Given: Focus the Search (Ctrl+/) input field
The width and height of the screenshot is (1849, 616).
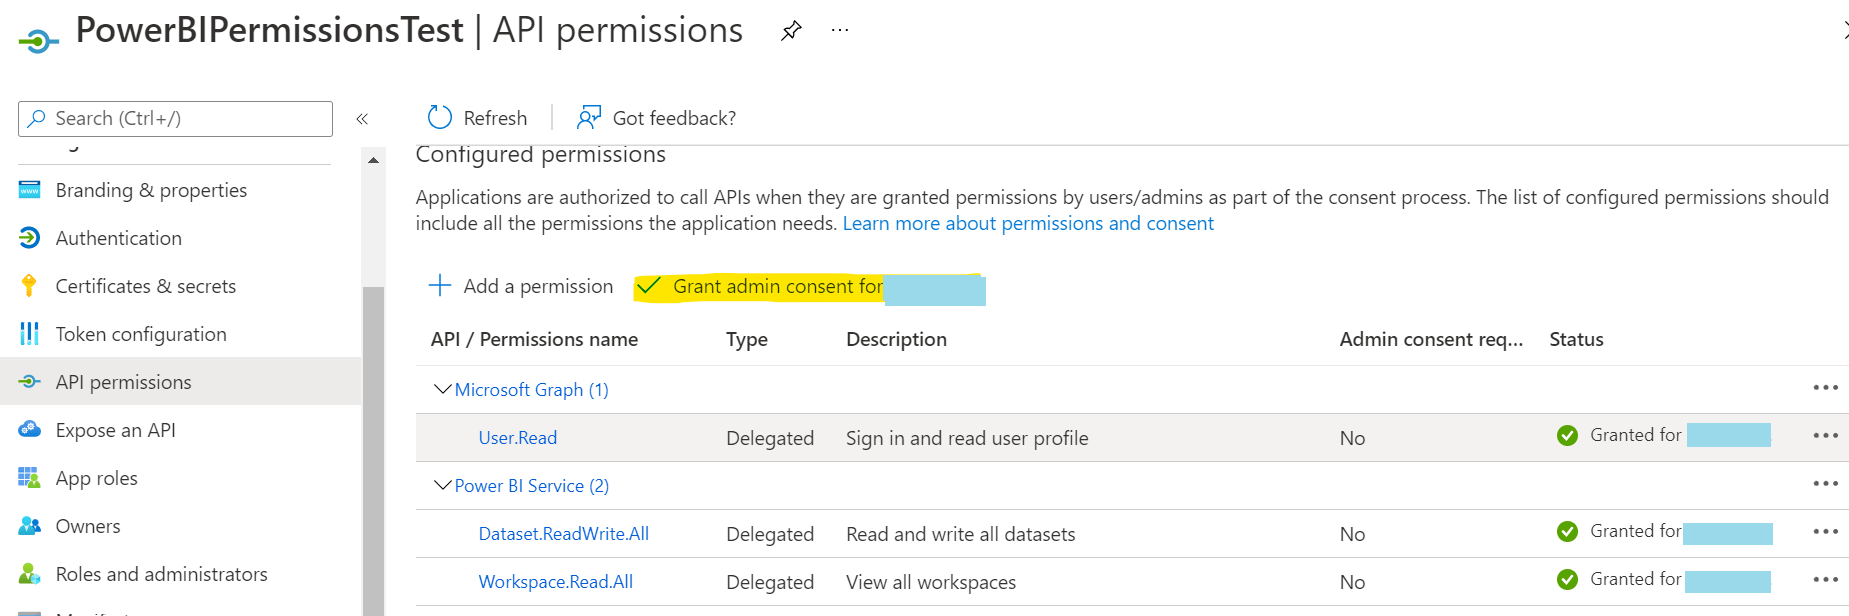Looking at the screenshot, I should [x=175, y=119].
